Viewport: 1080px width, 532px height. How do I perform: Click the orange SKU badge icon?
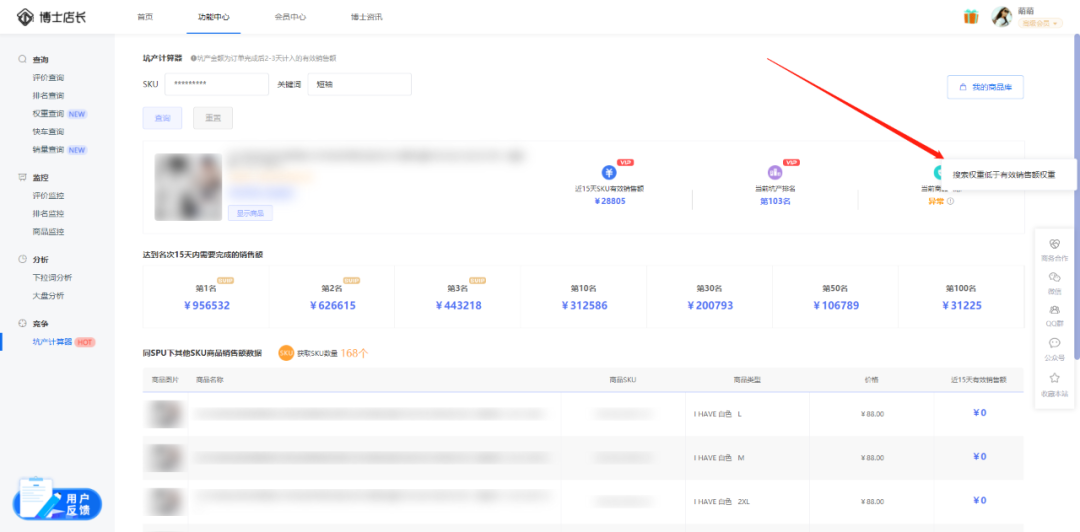(x=286, y=353)
